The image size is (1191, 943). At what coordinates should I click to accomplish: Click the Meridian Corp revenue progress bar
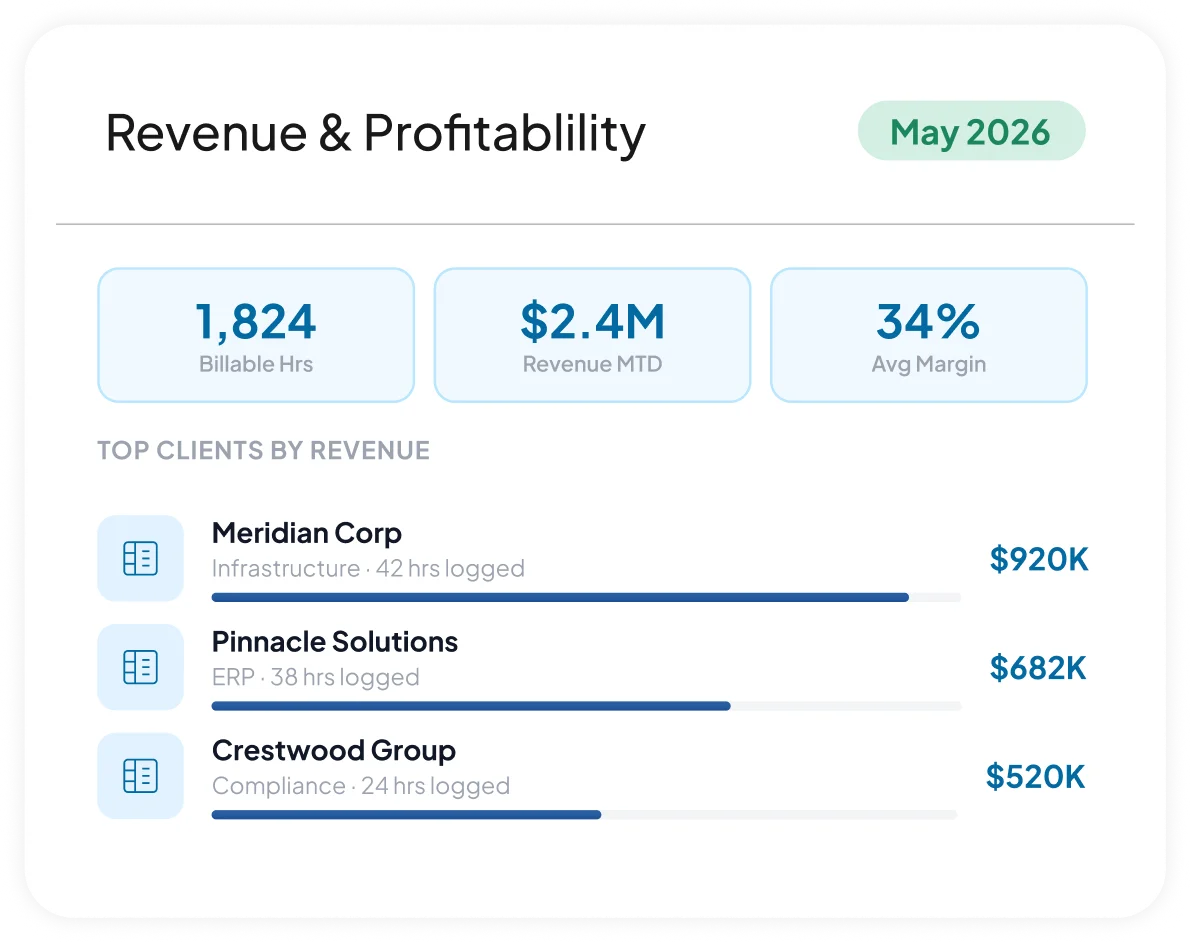tap(586, 597)
